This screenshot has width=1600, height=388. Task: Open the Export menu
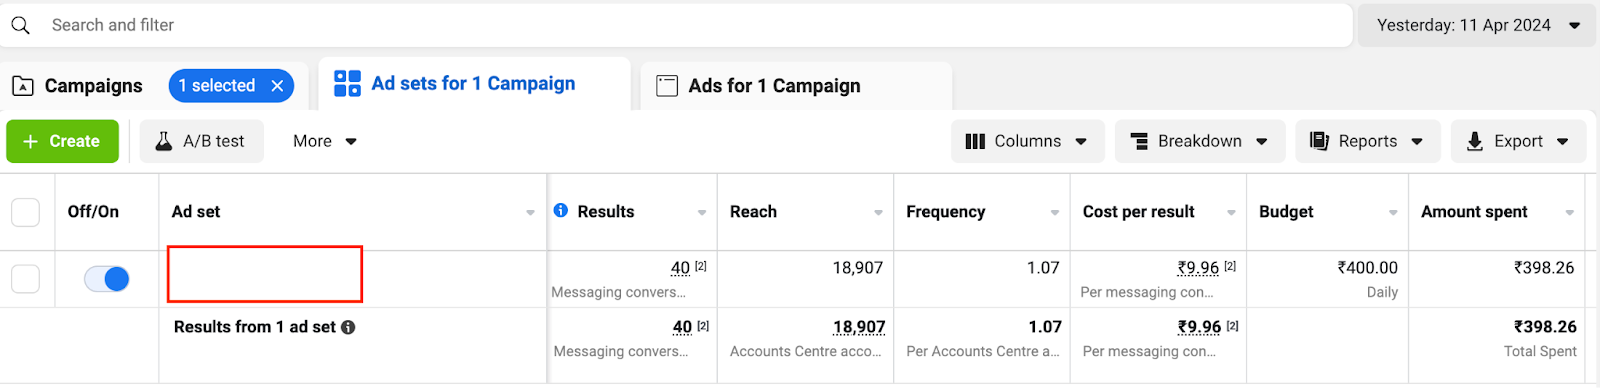click(x=1518, y=141)
